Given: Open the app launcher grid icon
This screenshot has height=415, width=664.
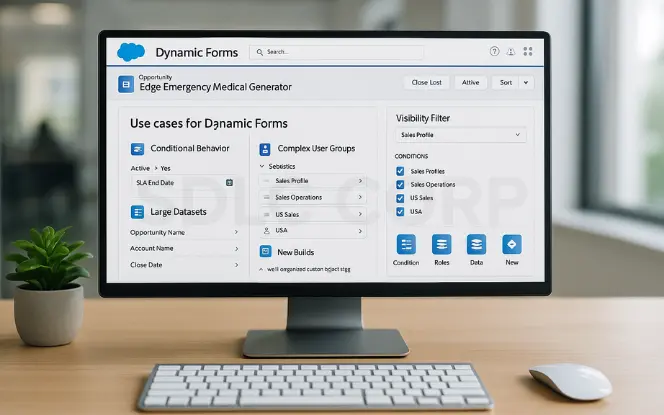Looking at the screenshot, I should [528, 51].
